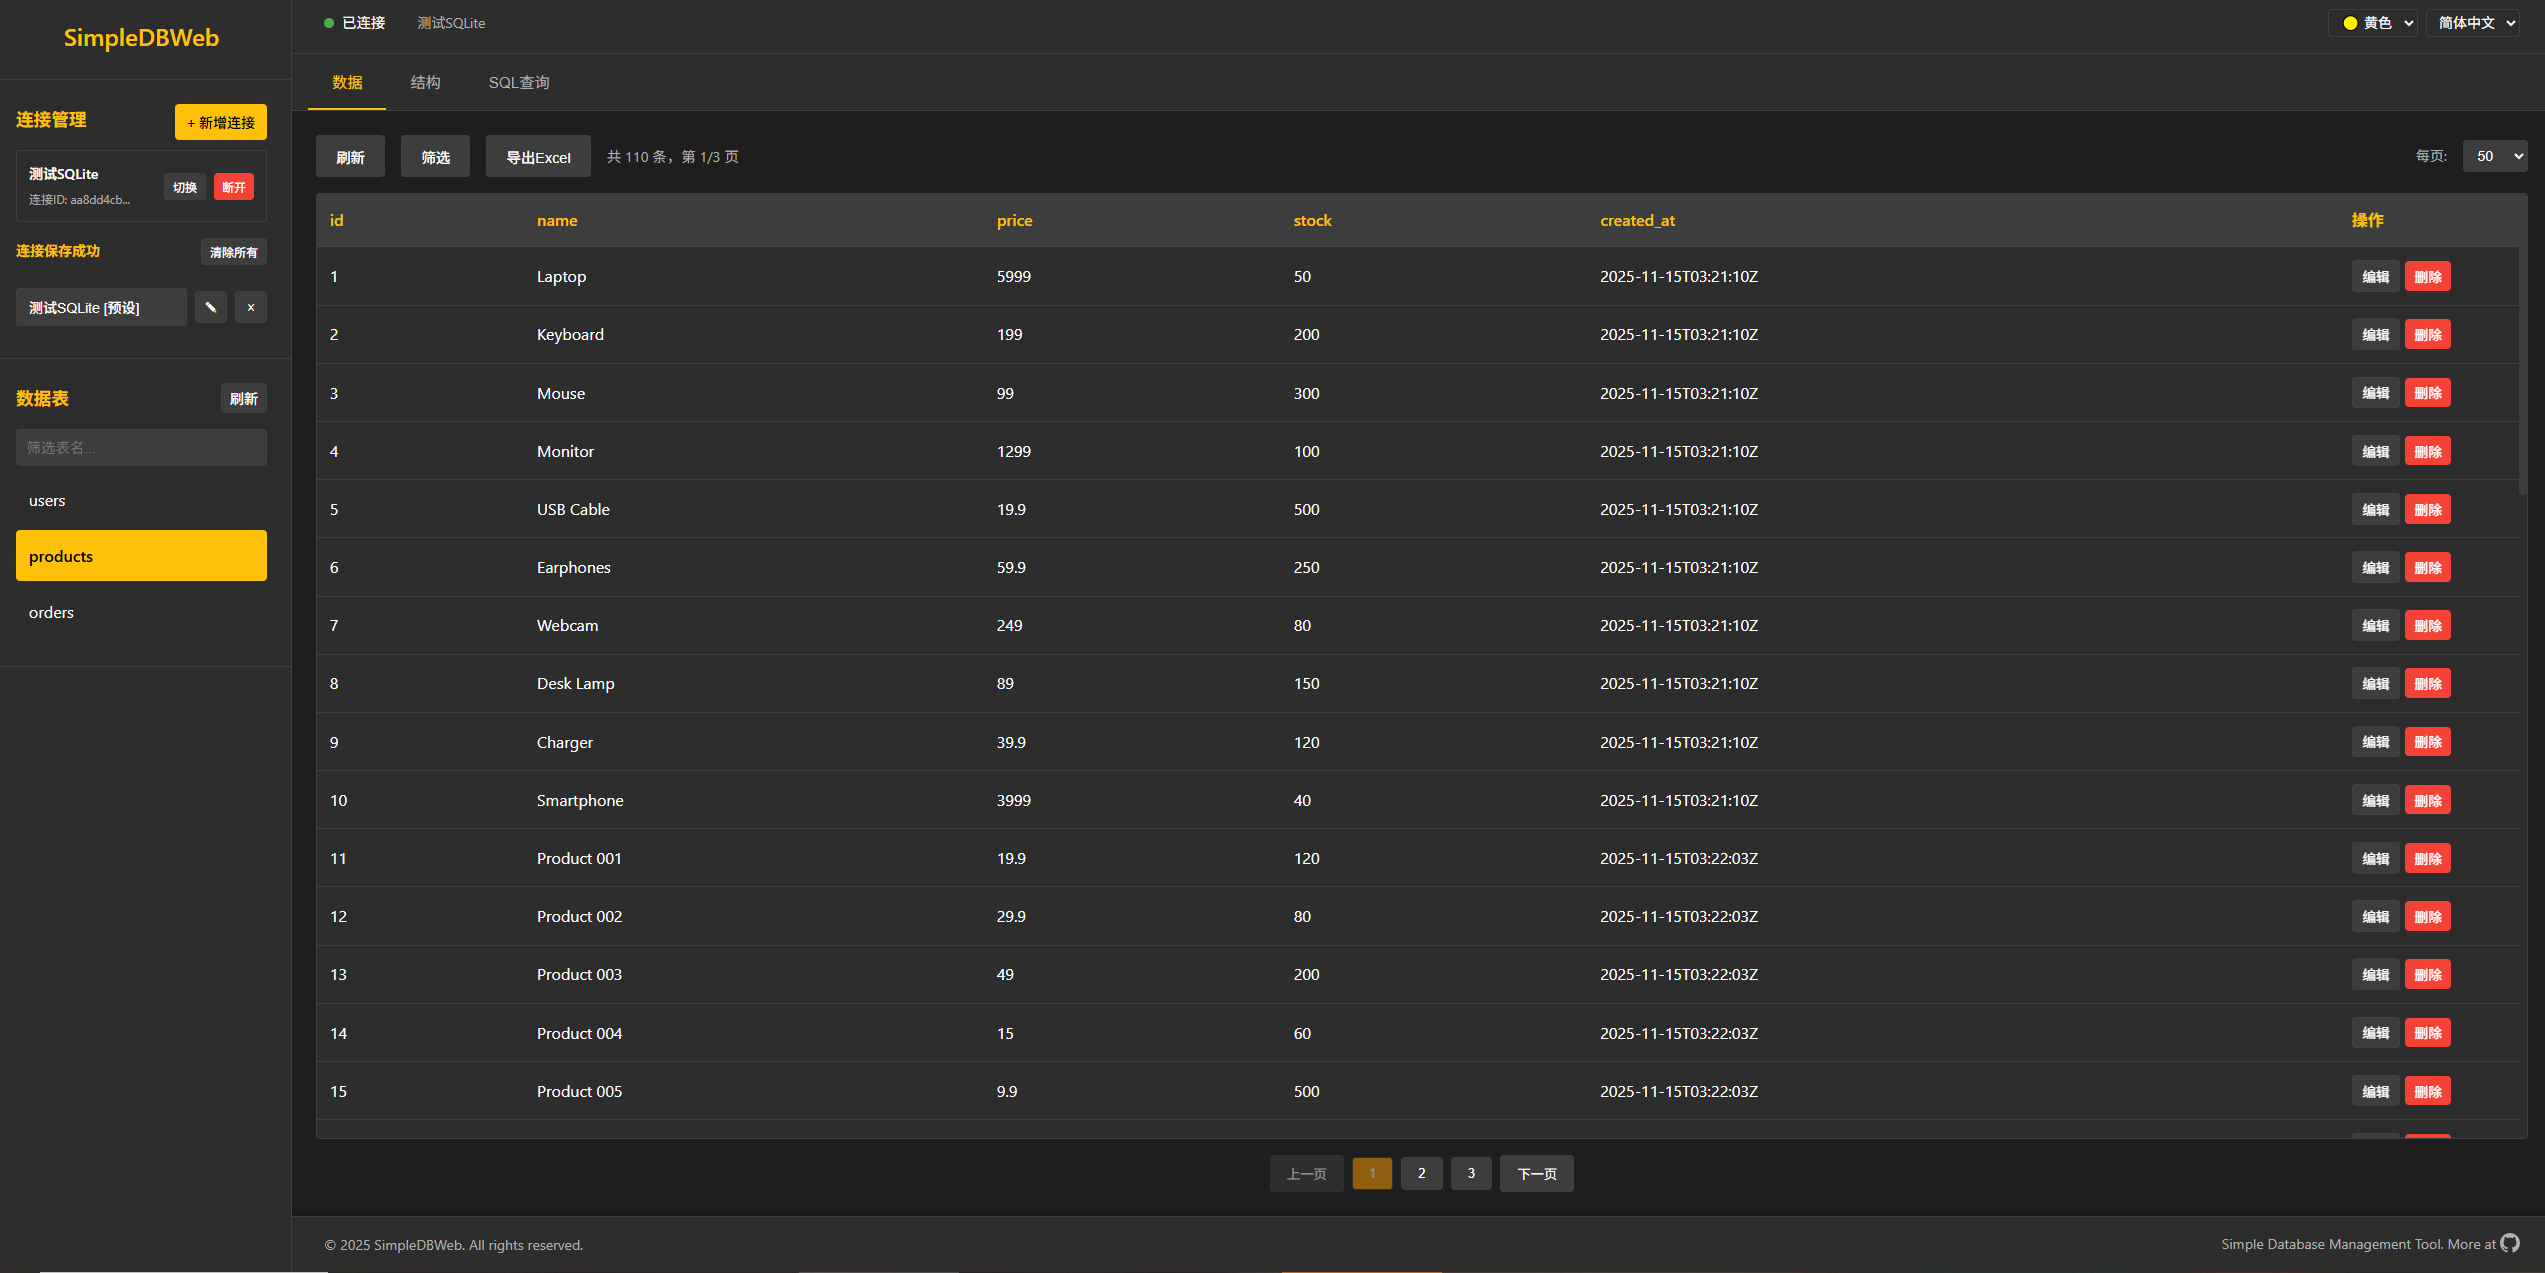Edit the Keyboard row

tap(2375, 335)
